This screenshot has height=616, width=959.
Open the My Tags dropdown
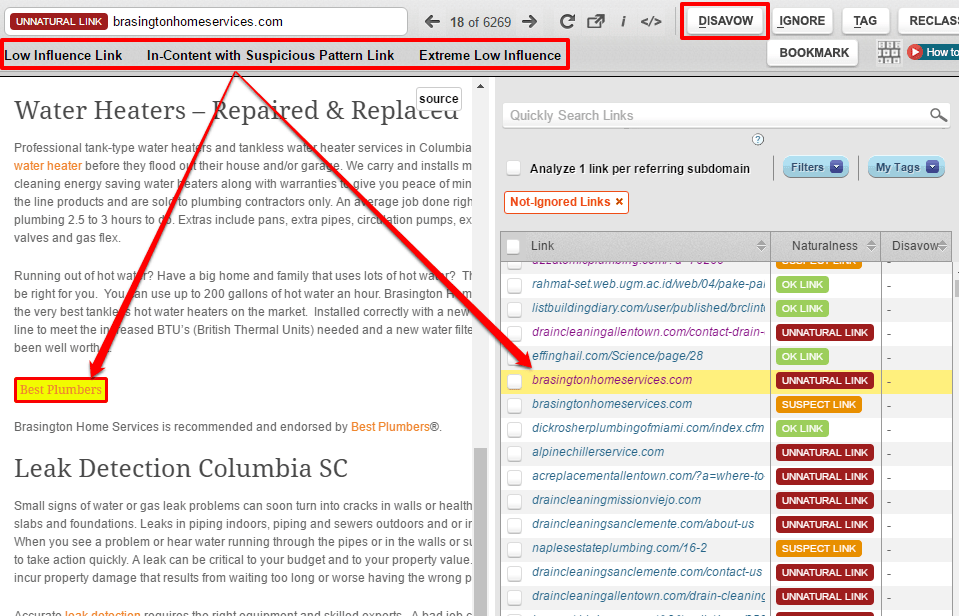coord(906,167)
